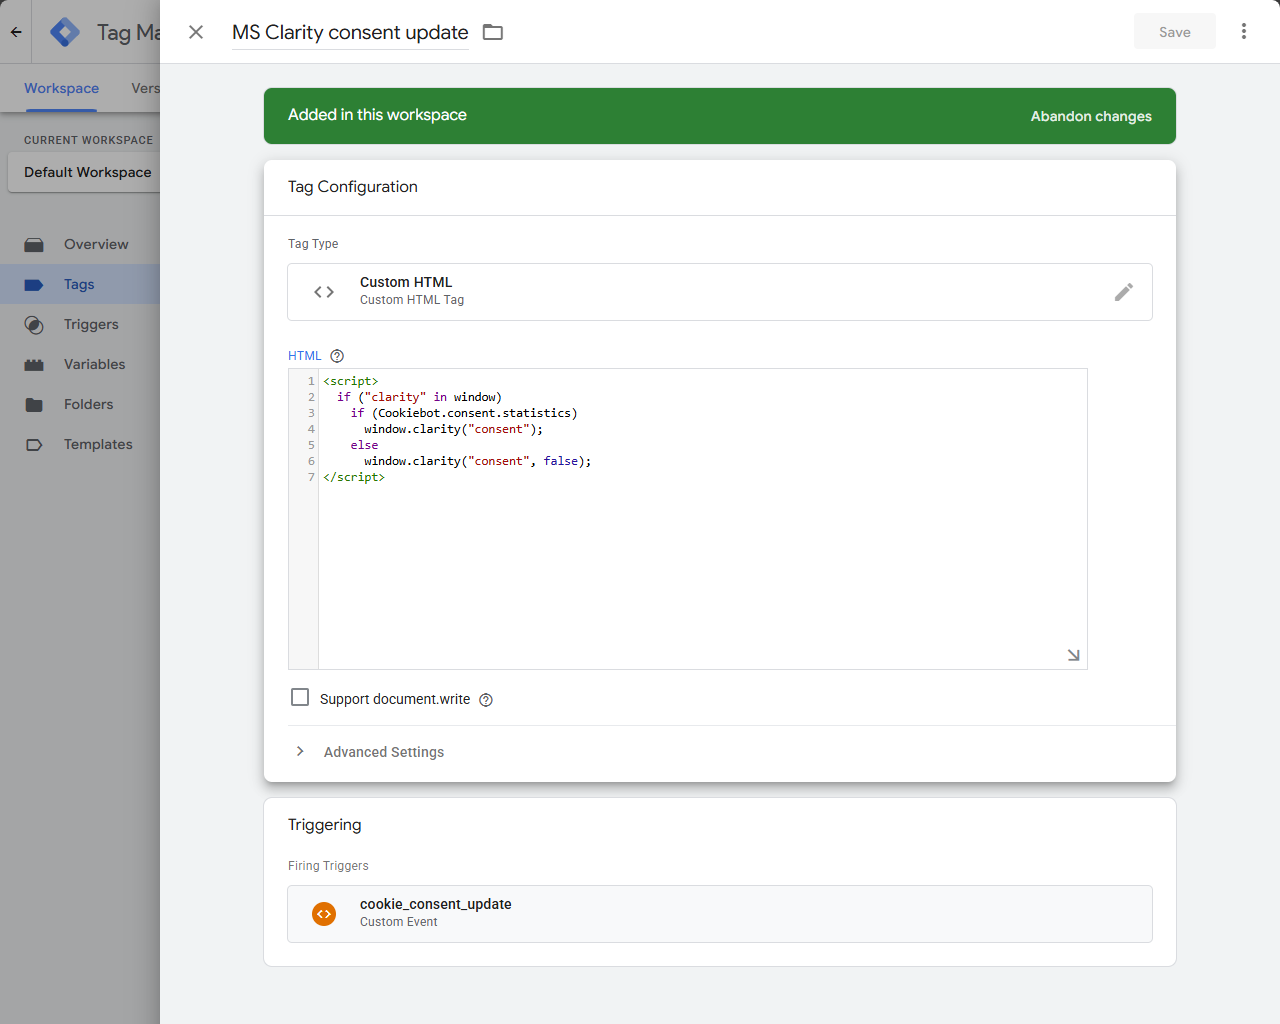Click Abandon changes in the green banner
This screenshot has width=1280, height=1024.
pos(1091,116)
